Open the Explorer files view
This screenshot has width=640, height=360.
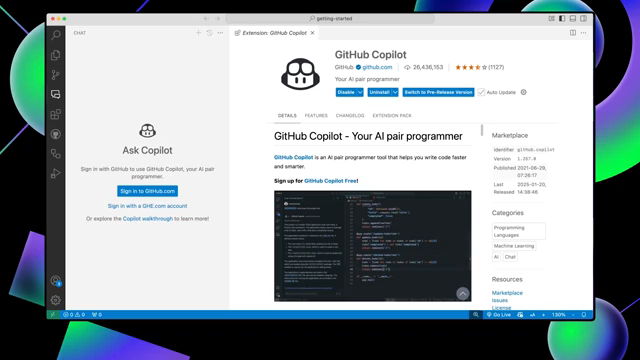tap(56, 55)
